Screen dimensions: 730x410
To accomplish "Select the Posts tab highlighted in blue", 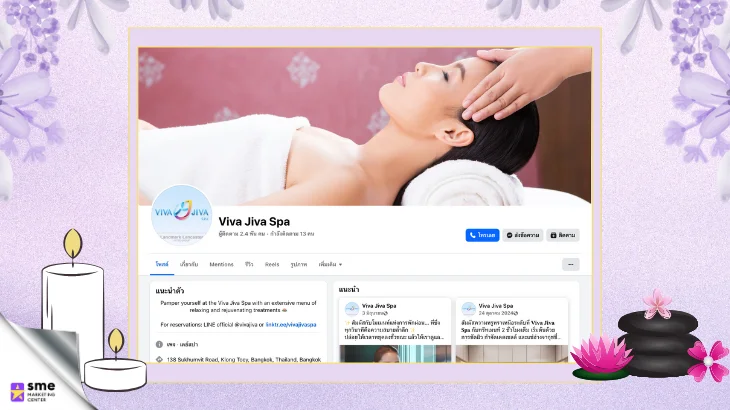I will (x=161, y=265).
